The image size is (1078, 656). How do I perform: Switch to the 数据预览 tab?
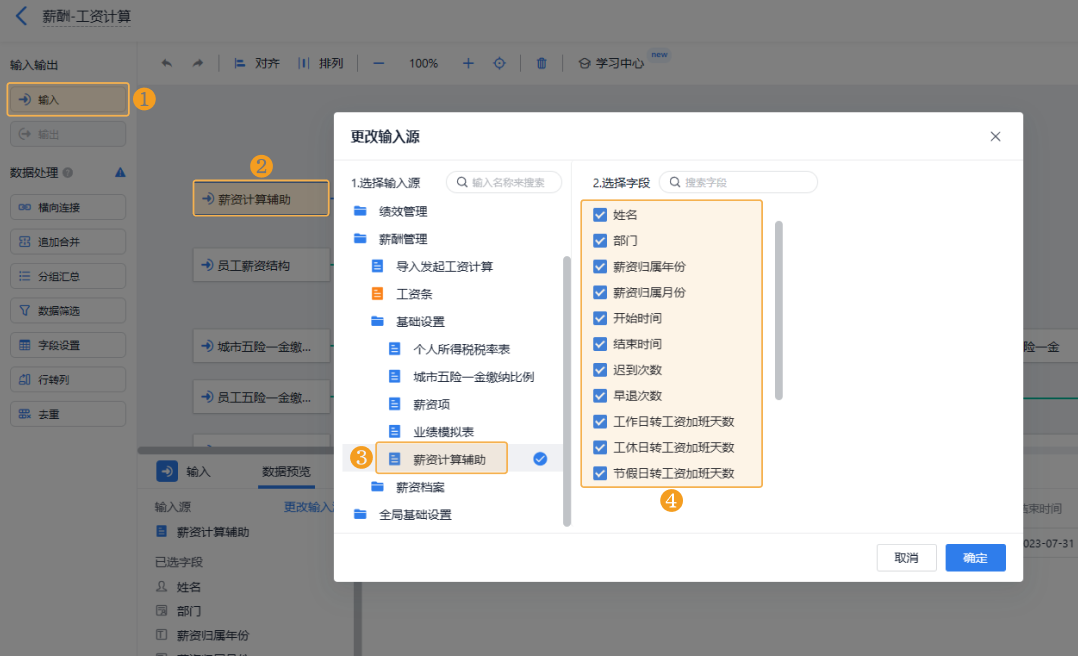click(x=286, y=472)
